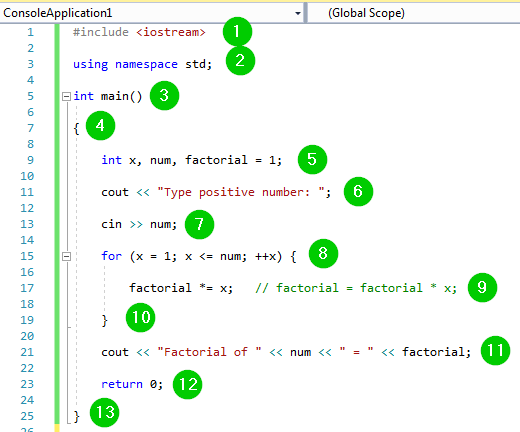
Task: Open the (Global Scope) dropdown
Action: point(413,13)
